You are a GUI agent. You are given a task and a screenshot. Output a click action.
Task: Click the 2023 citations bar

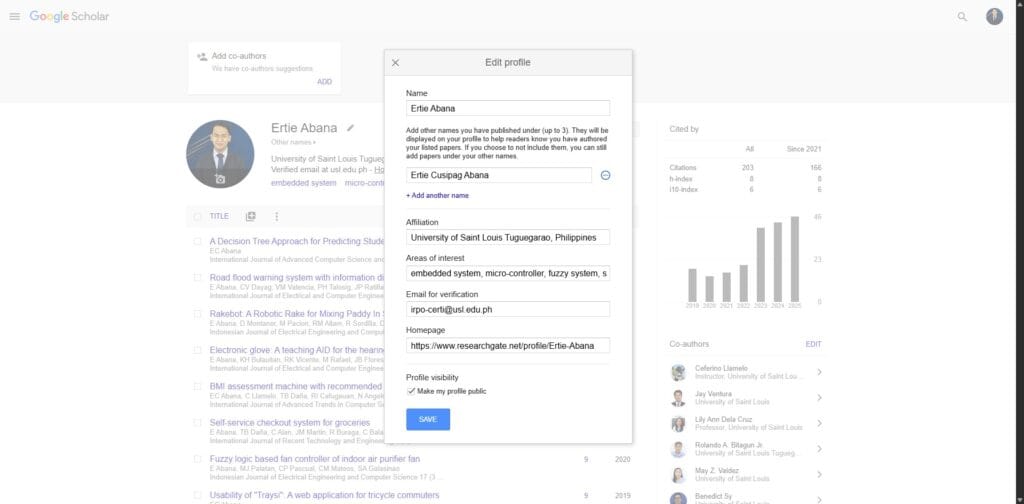click(x=761, y=264)
